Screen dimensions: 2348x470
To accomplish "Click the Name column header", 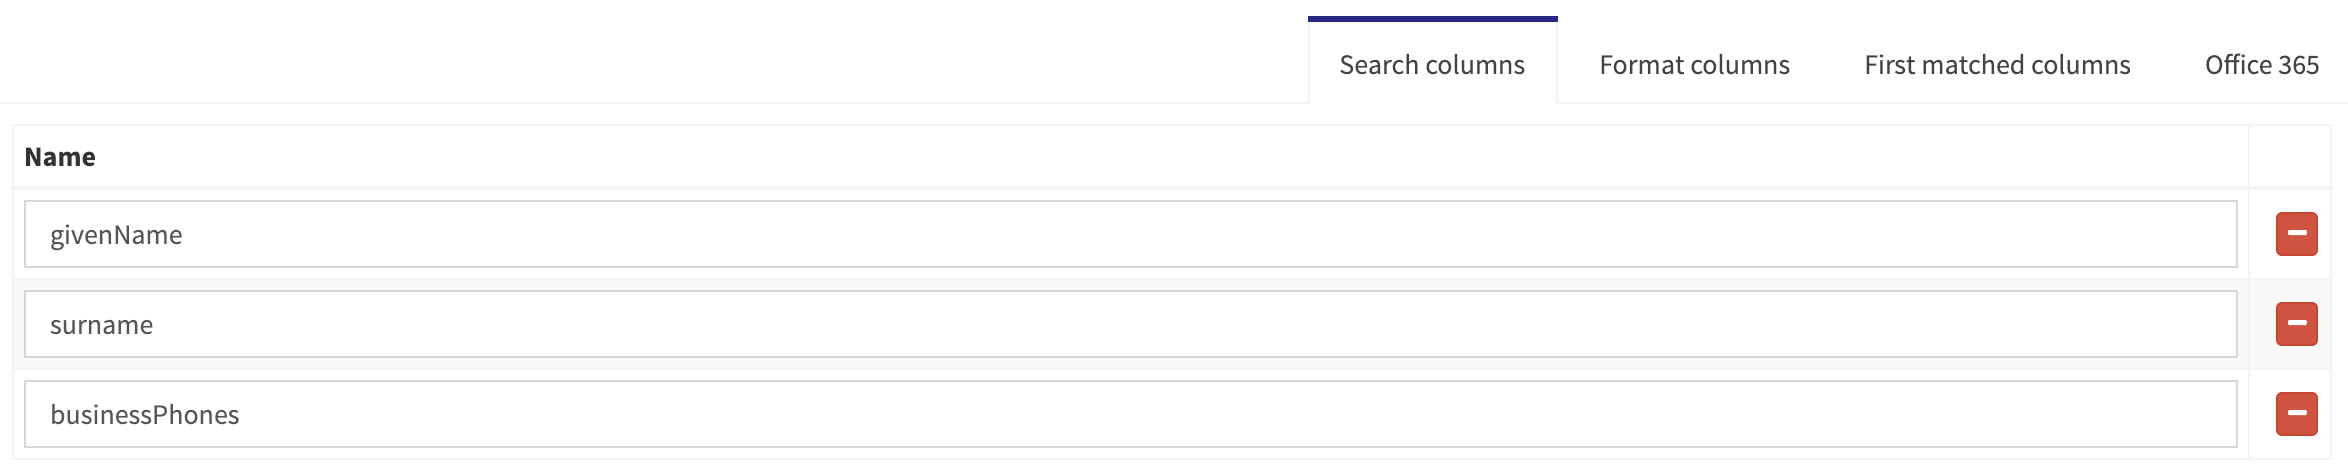I will click(x=60, y=157).
